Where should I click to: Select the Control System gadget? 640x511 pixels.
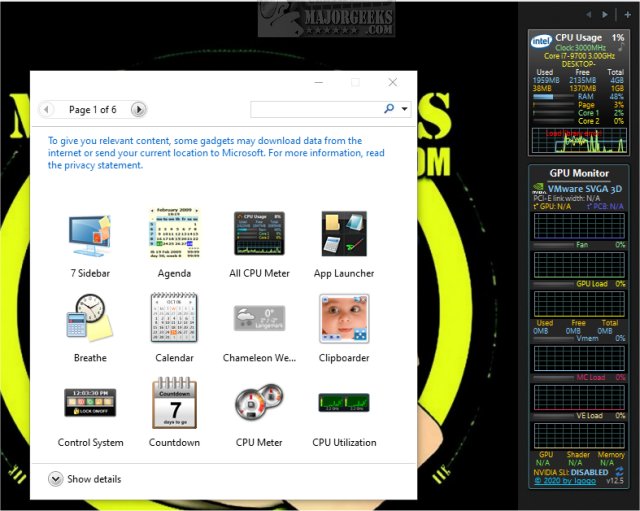coord(90,403)
